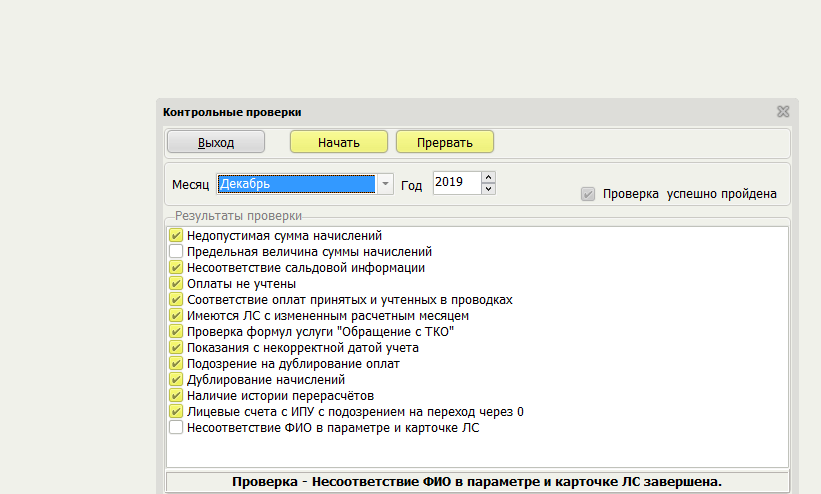Viewport: 821px width, 494px height.
Task: Uncheck Показания с некорректной датой учета
Action: [176, 347]
